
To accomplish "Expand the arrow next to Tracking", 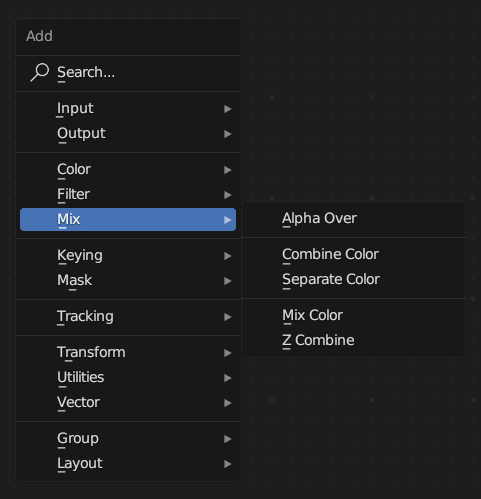I will [x=228, y=317].
